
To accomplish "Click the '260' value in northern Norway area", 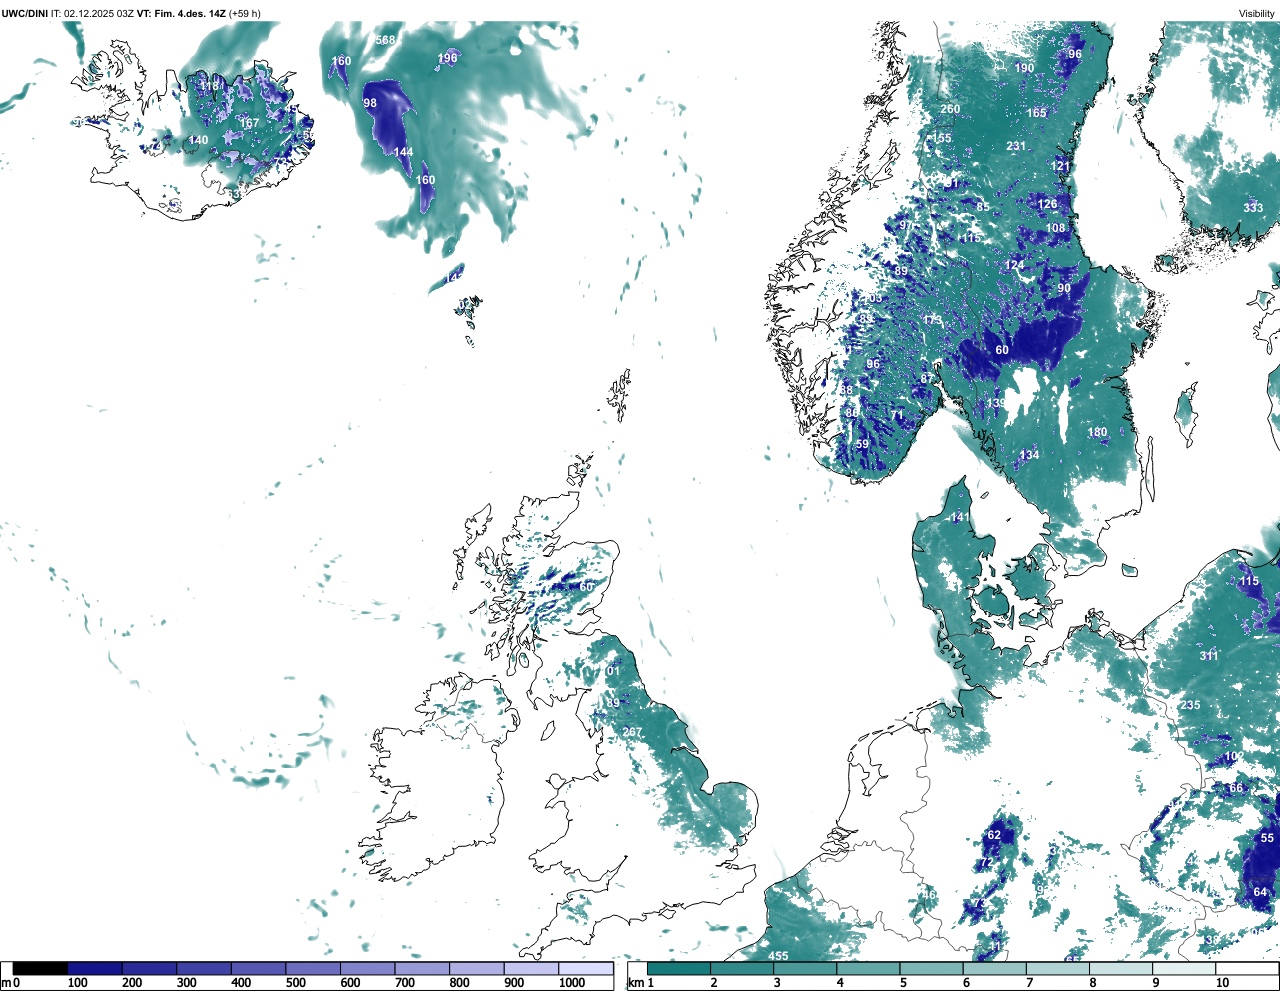I will pos(950,109).
